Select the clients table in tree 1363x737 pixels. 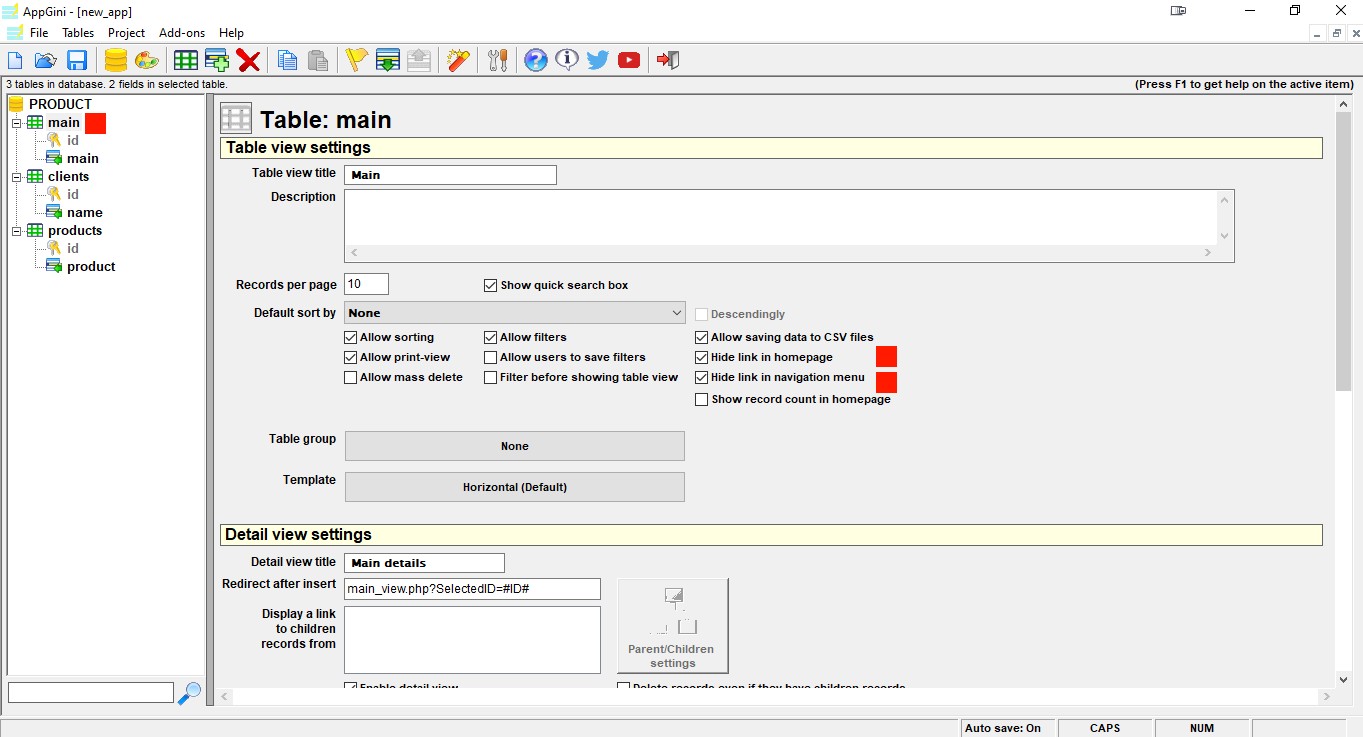click(68, 176)
